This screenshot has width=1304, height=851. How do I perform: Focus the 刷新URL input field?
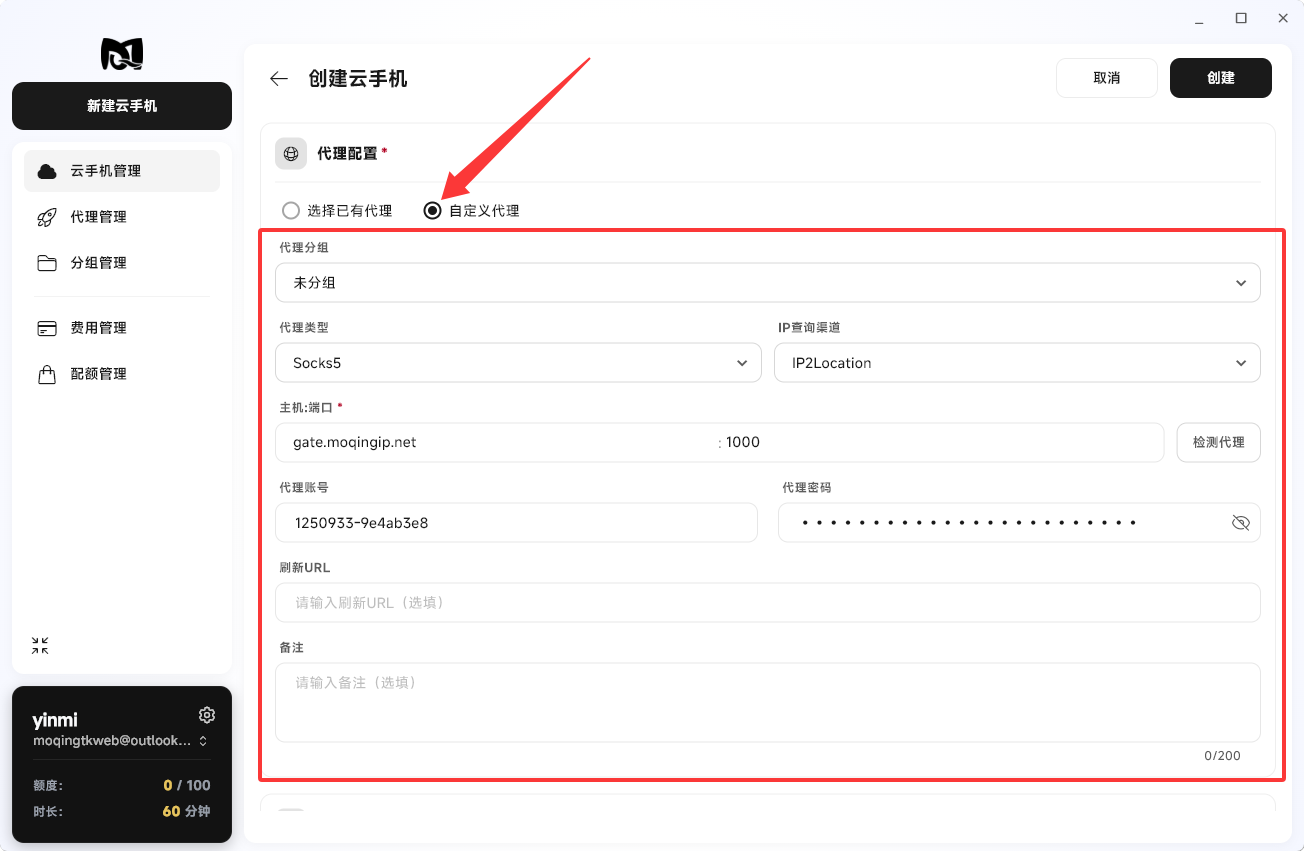[x=768, y=603]
